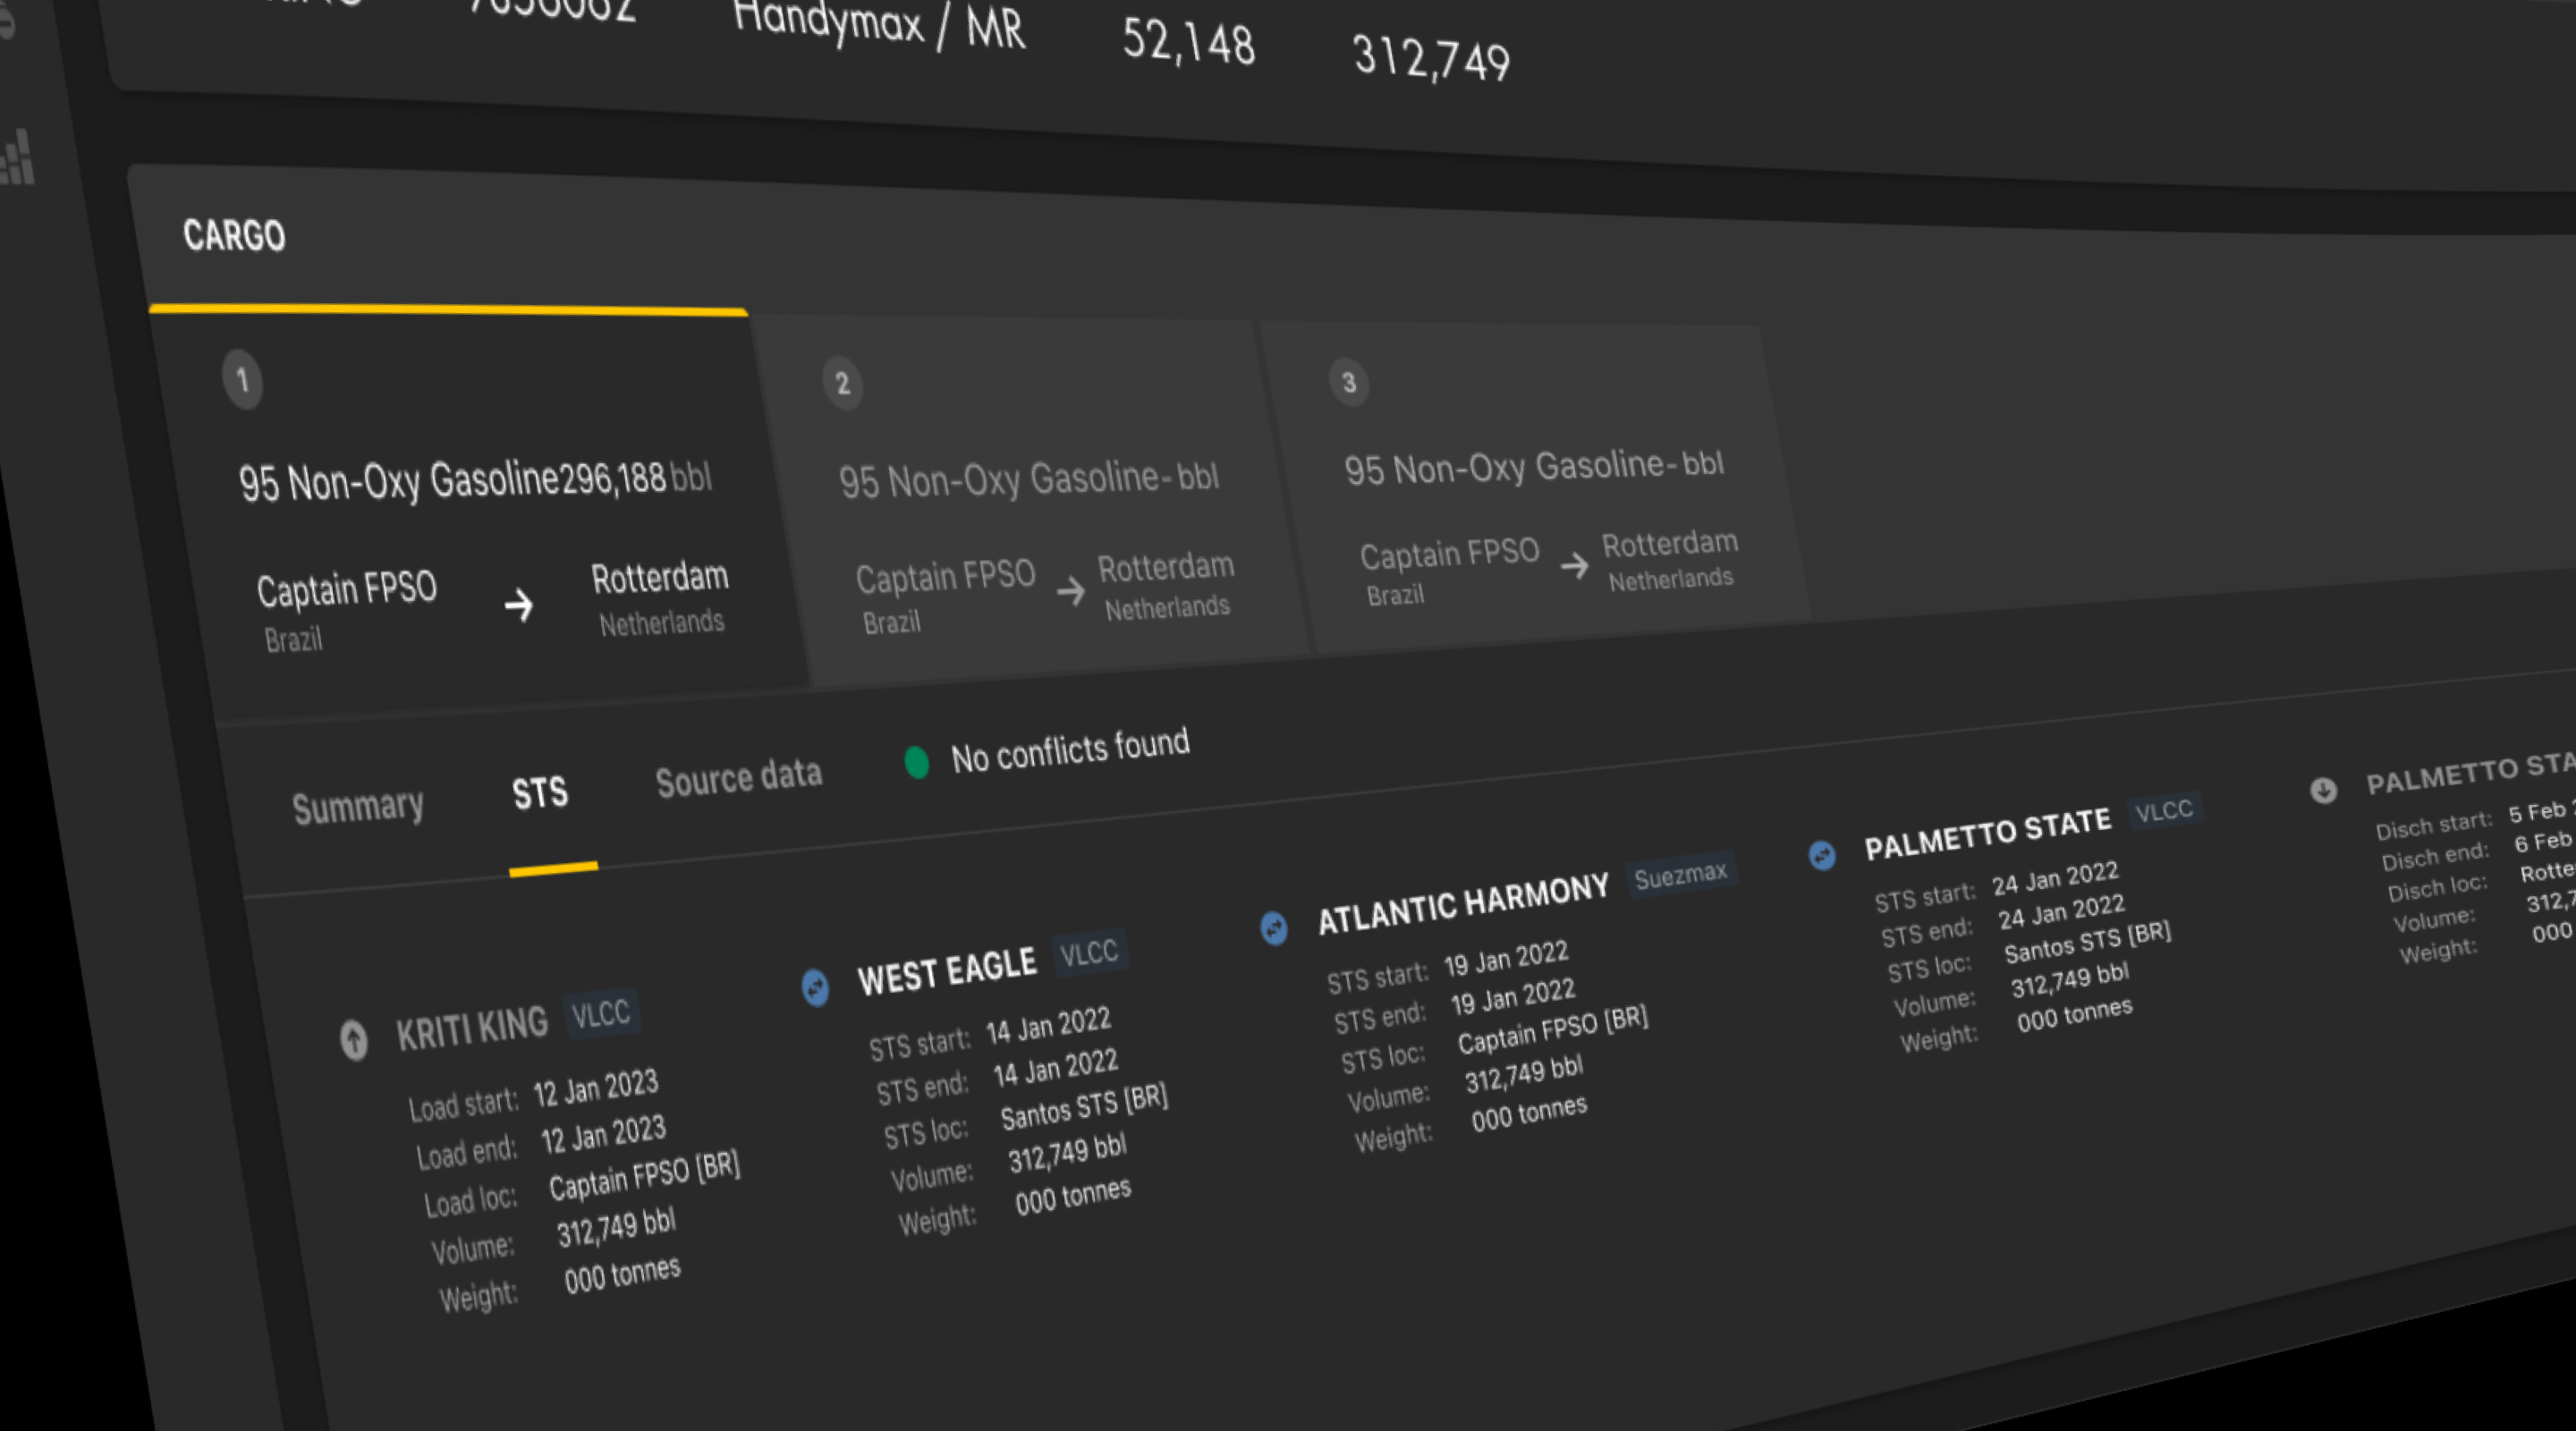The image size is (2576, 1431).
Task: Click the West Eagle STS transfer icon
Action: pyautogui.click(x=816, y=987)
